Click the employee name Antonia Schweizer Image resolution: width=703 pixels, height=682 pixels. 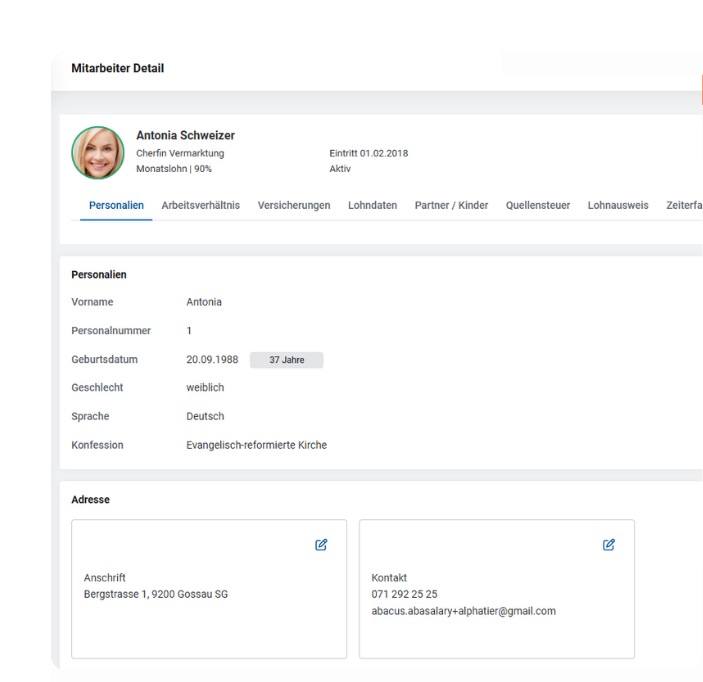point(186,135)
